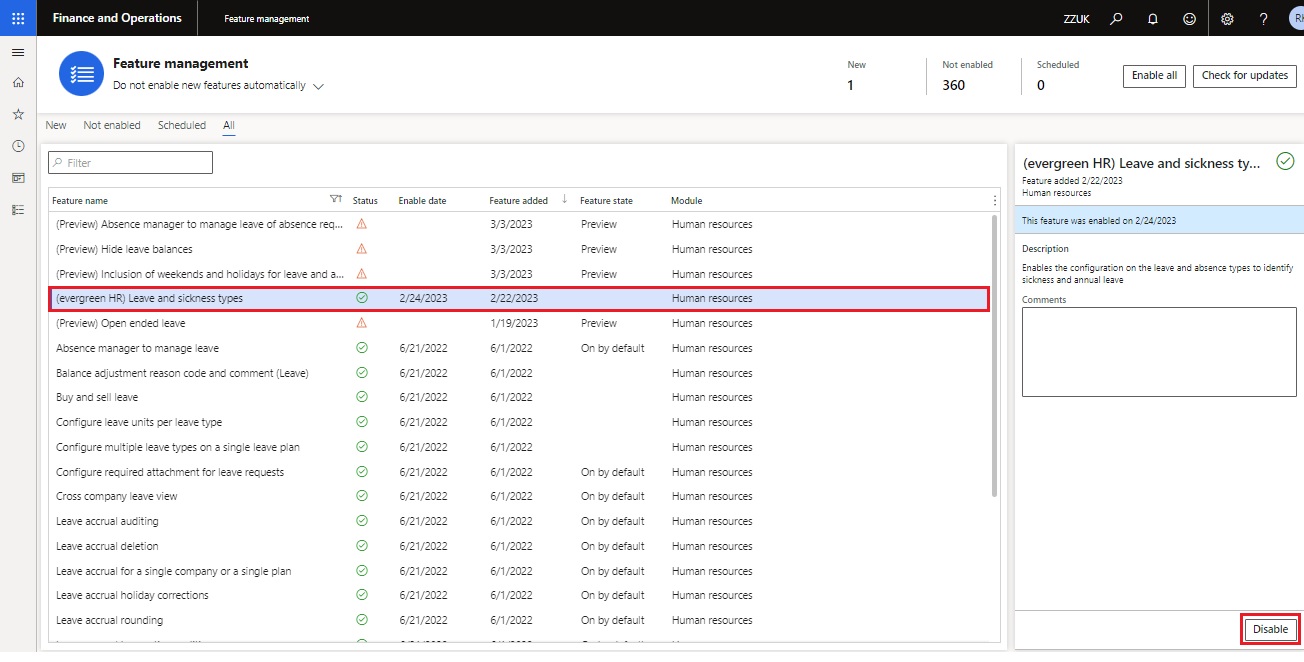Open the column options ellipsis menu

click(x=994, y=201)
